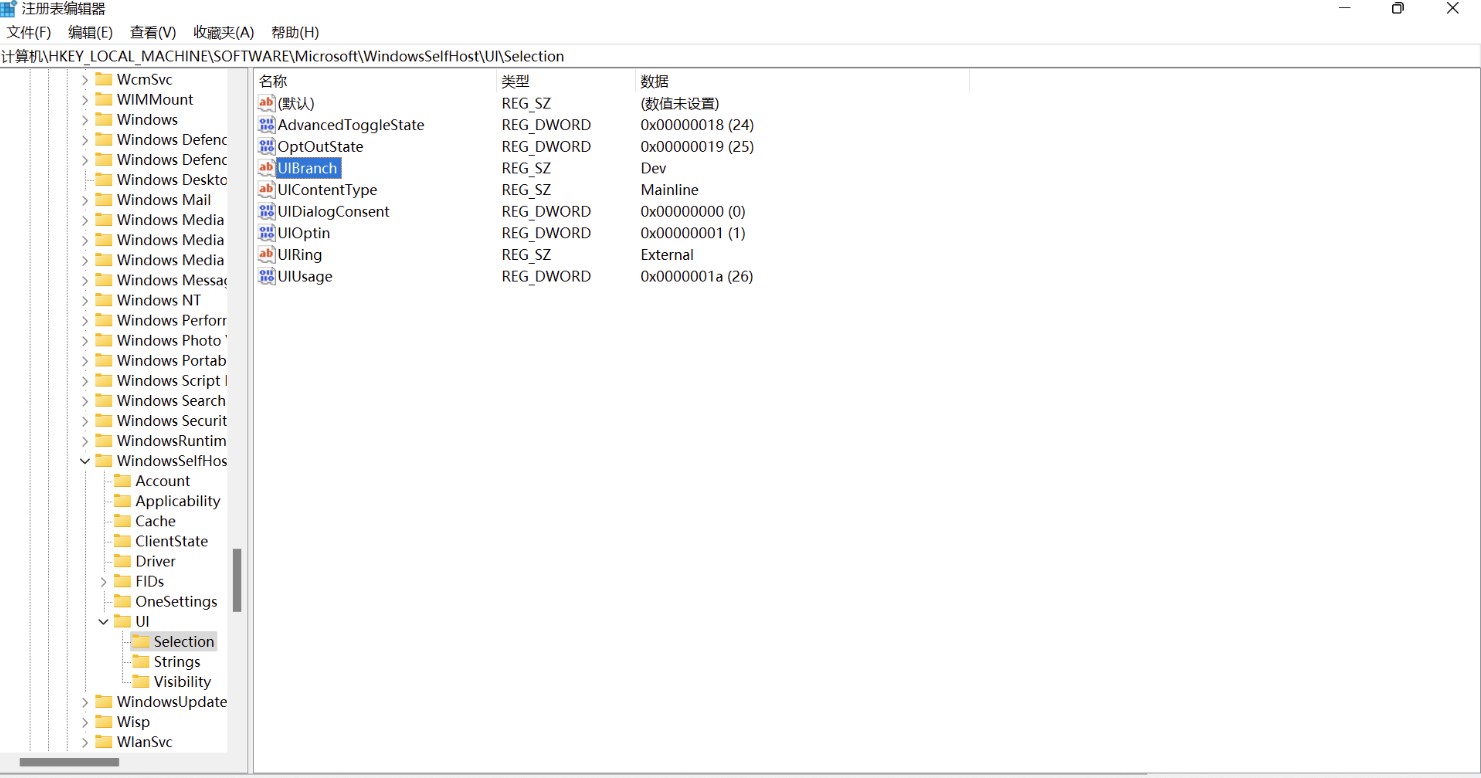1481x778 pixels.
Task: Open the 查看(V) menu
Action: point(153,33)
